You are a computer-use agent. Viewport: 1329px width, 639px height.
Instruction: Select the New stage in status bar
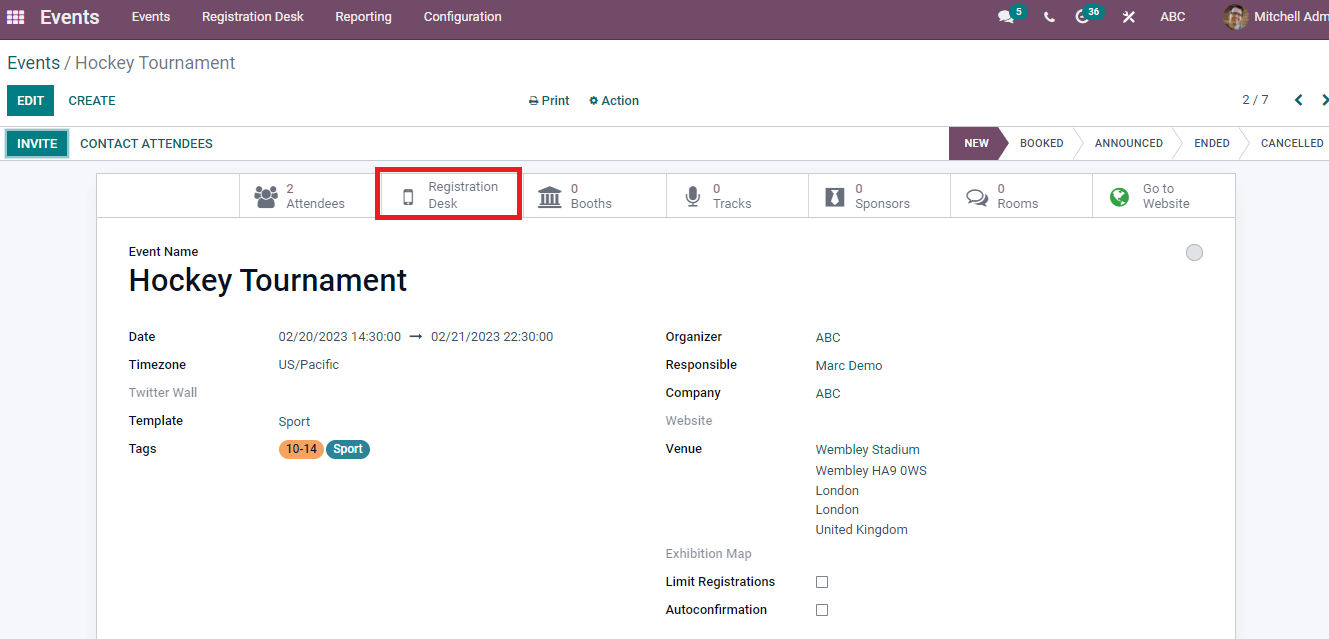(x=976, y=143)
